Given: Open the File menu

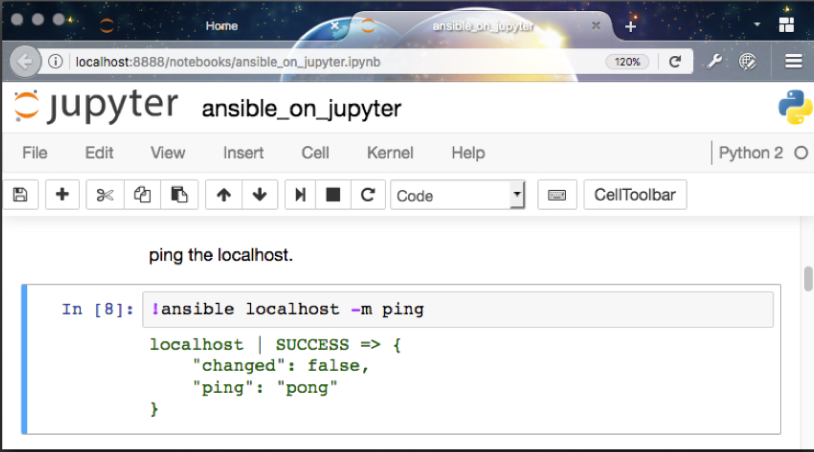Looking at the screenshot, I should click(x=35, y=153).
